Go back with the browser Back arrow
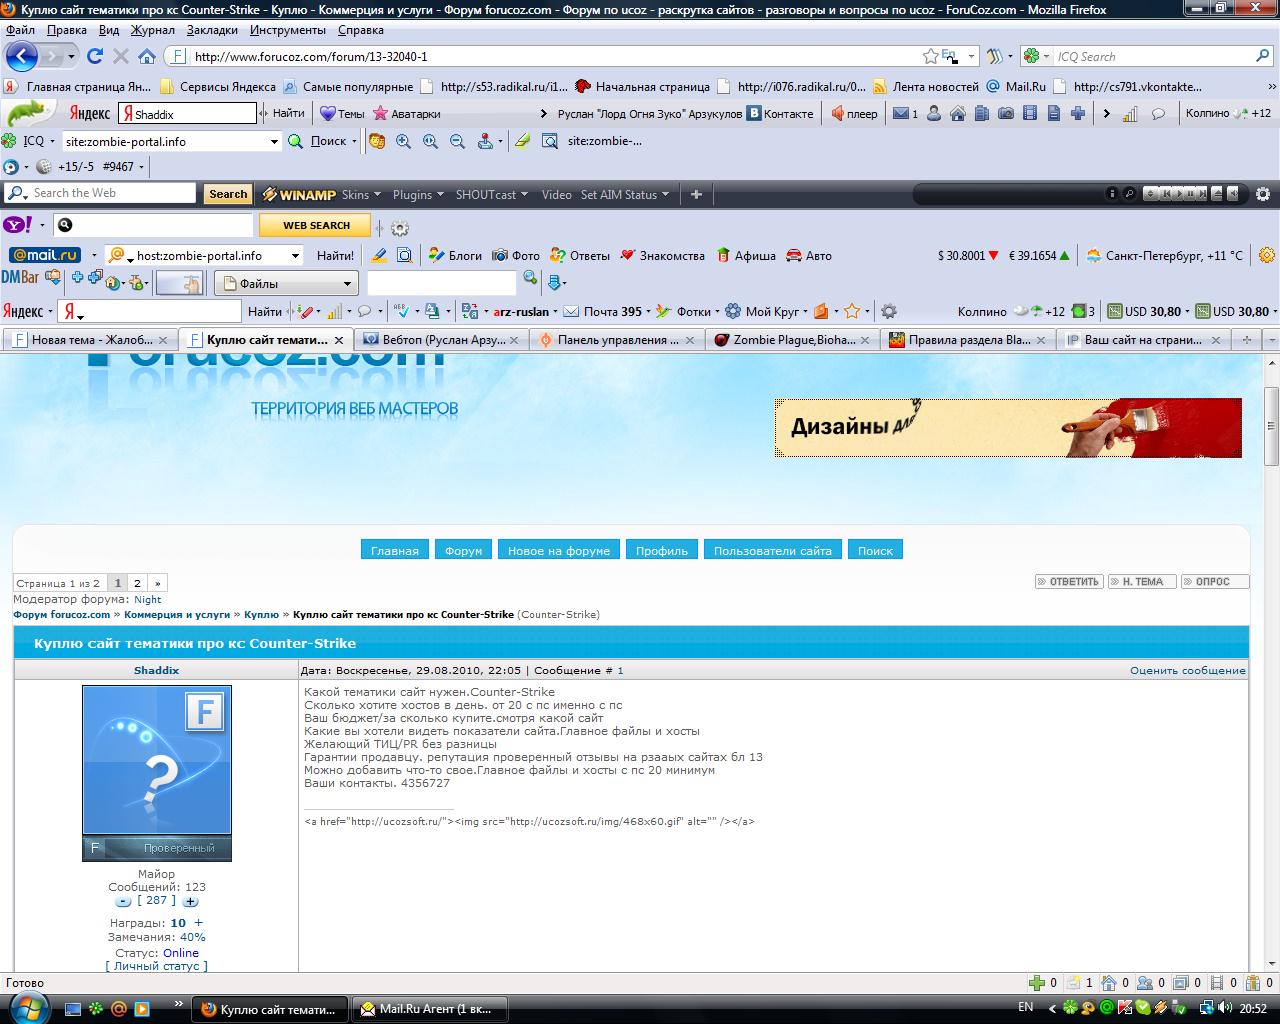Screen dimensions: 1280x1024 pyautogui.click(x=21, y=56)
